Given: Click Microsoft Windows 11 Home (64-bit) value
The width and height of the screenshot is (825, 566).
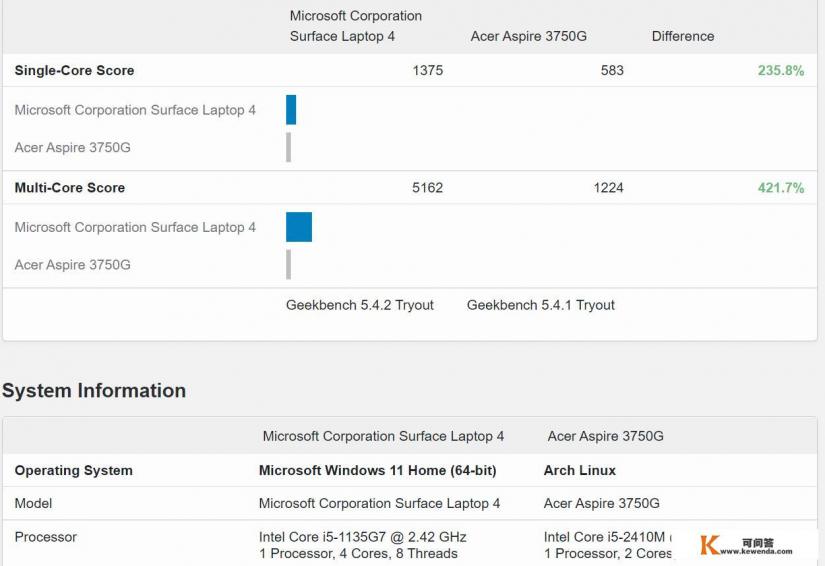Looking at the screenshot, I should [377, 471].
